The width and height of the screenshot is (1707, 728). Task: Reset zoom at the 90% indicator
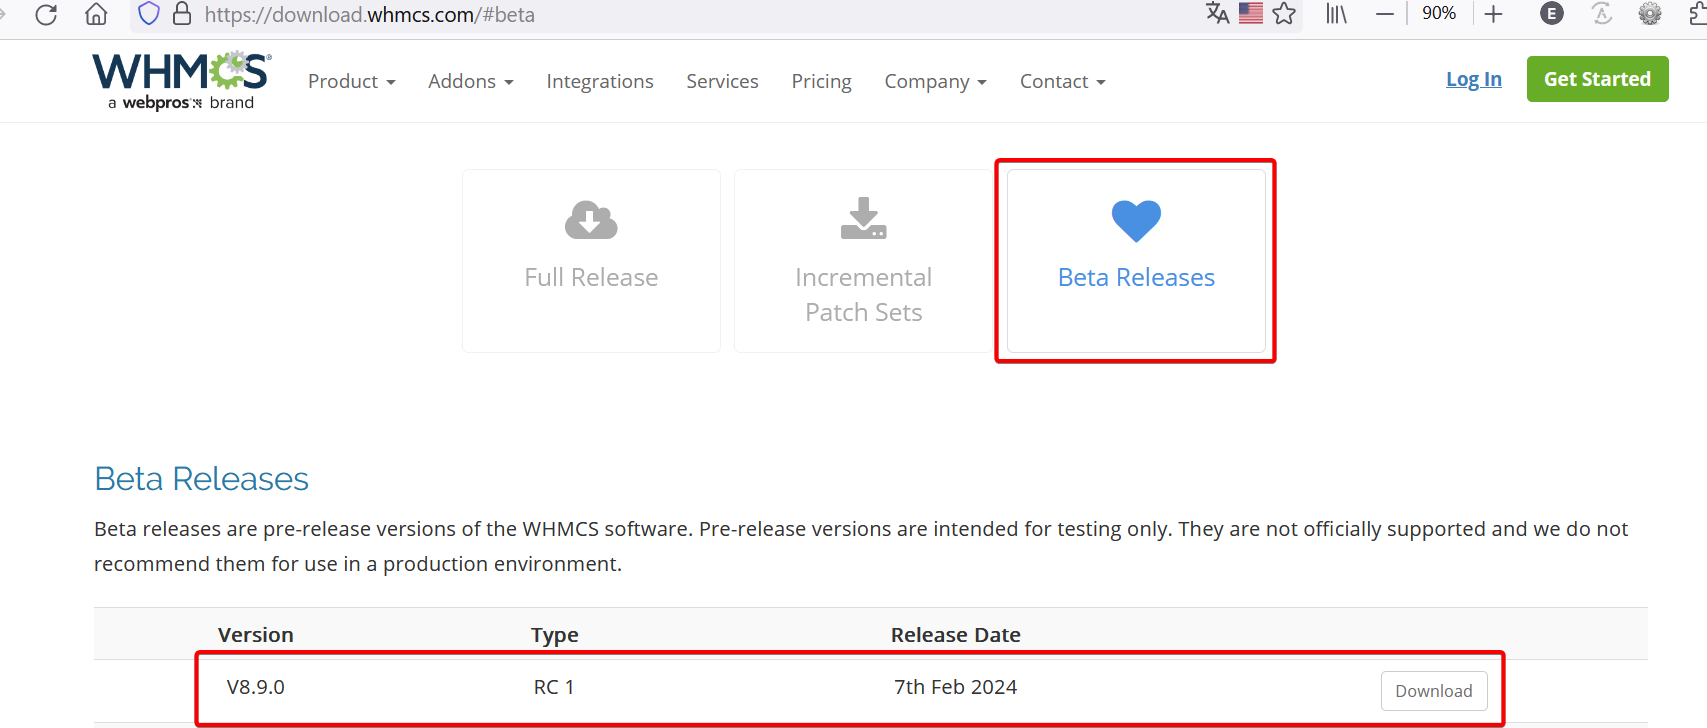pyautogui.click(x=1439, y=13)
